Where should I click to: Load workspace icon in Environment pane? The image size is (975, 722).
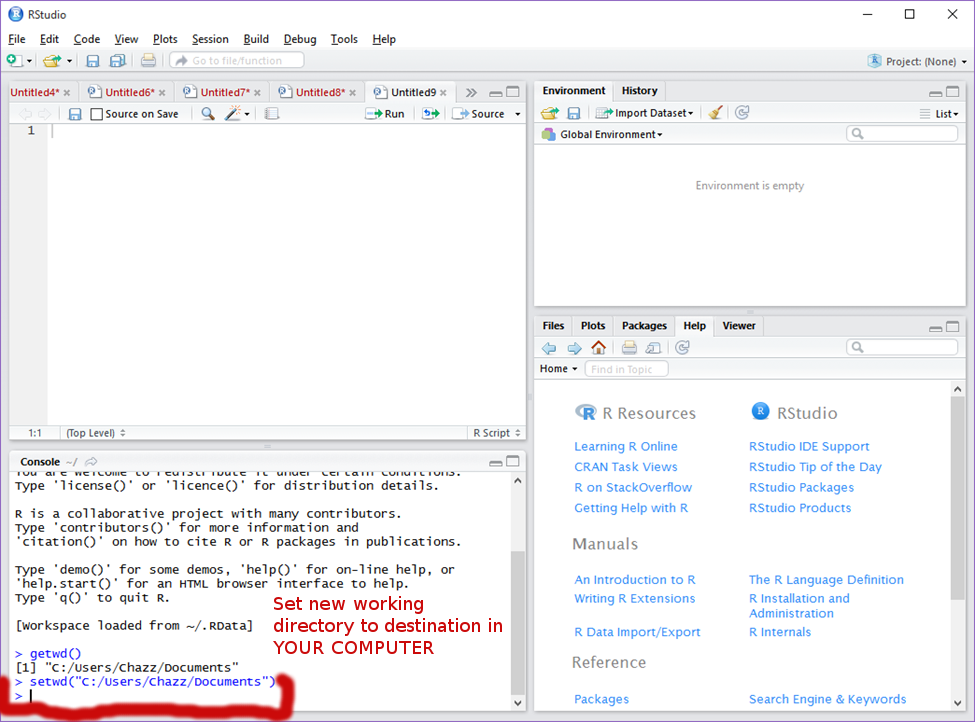pyautogui.click(x=550, y=113)
